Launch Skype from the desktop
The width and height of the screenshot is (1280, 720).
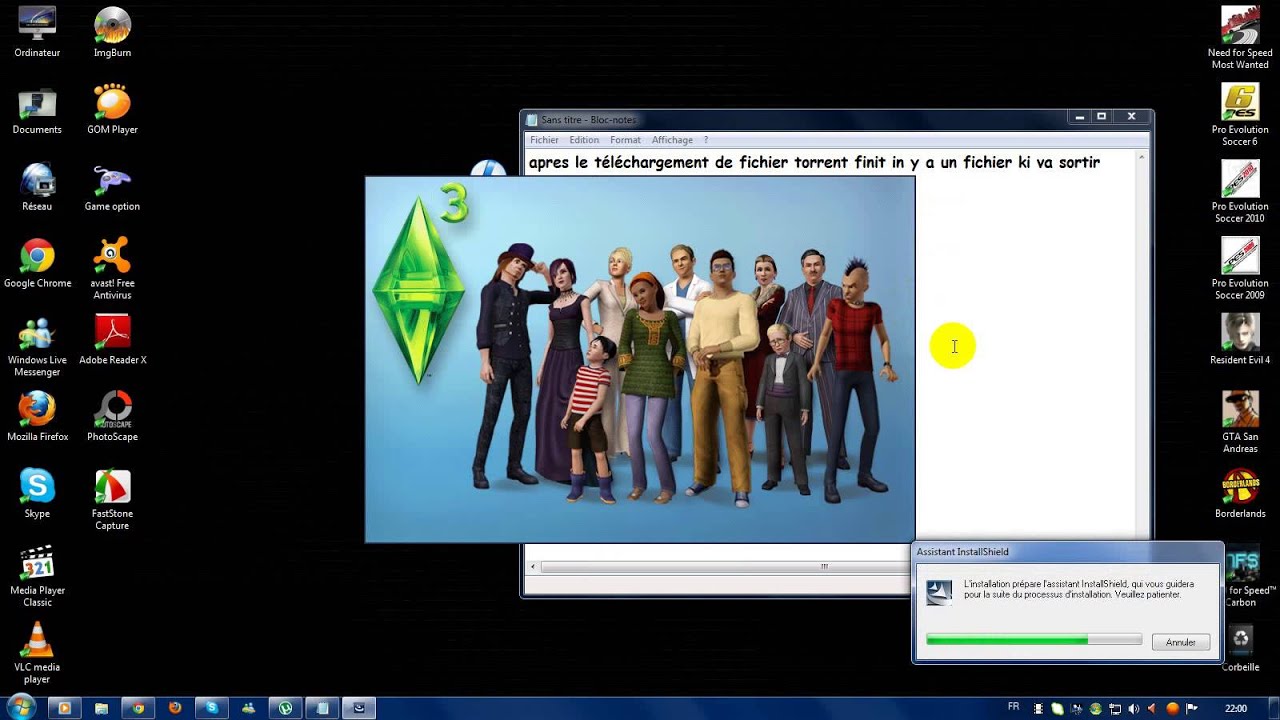click(37, 494)
